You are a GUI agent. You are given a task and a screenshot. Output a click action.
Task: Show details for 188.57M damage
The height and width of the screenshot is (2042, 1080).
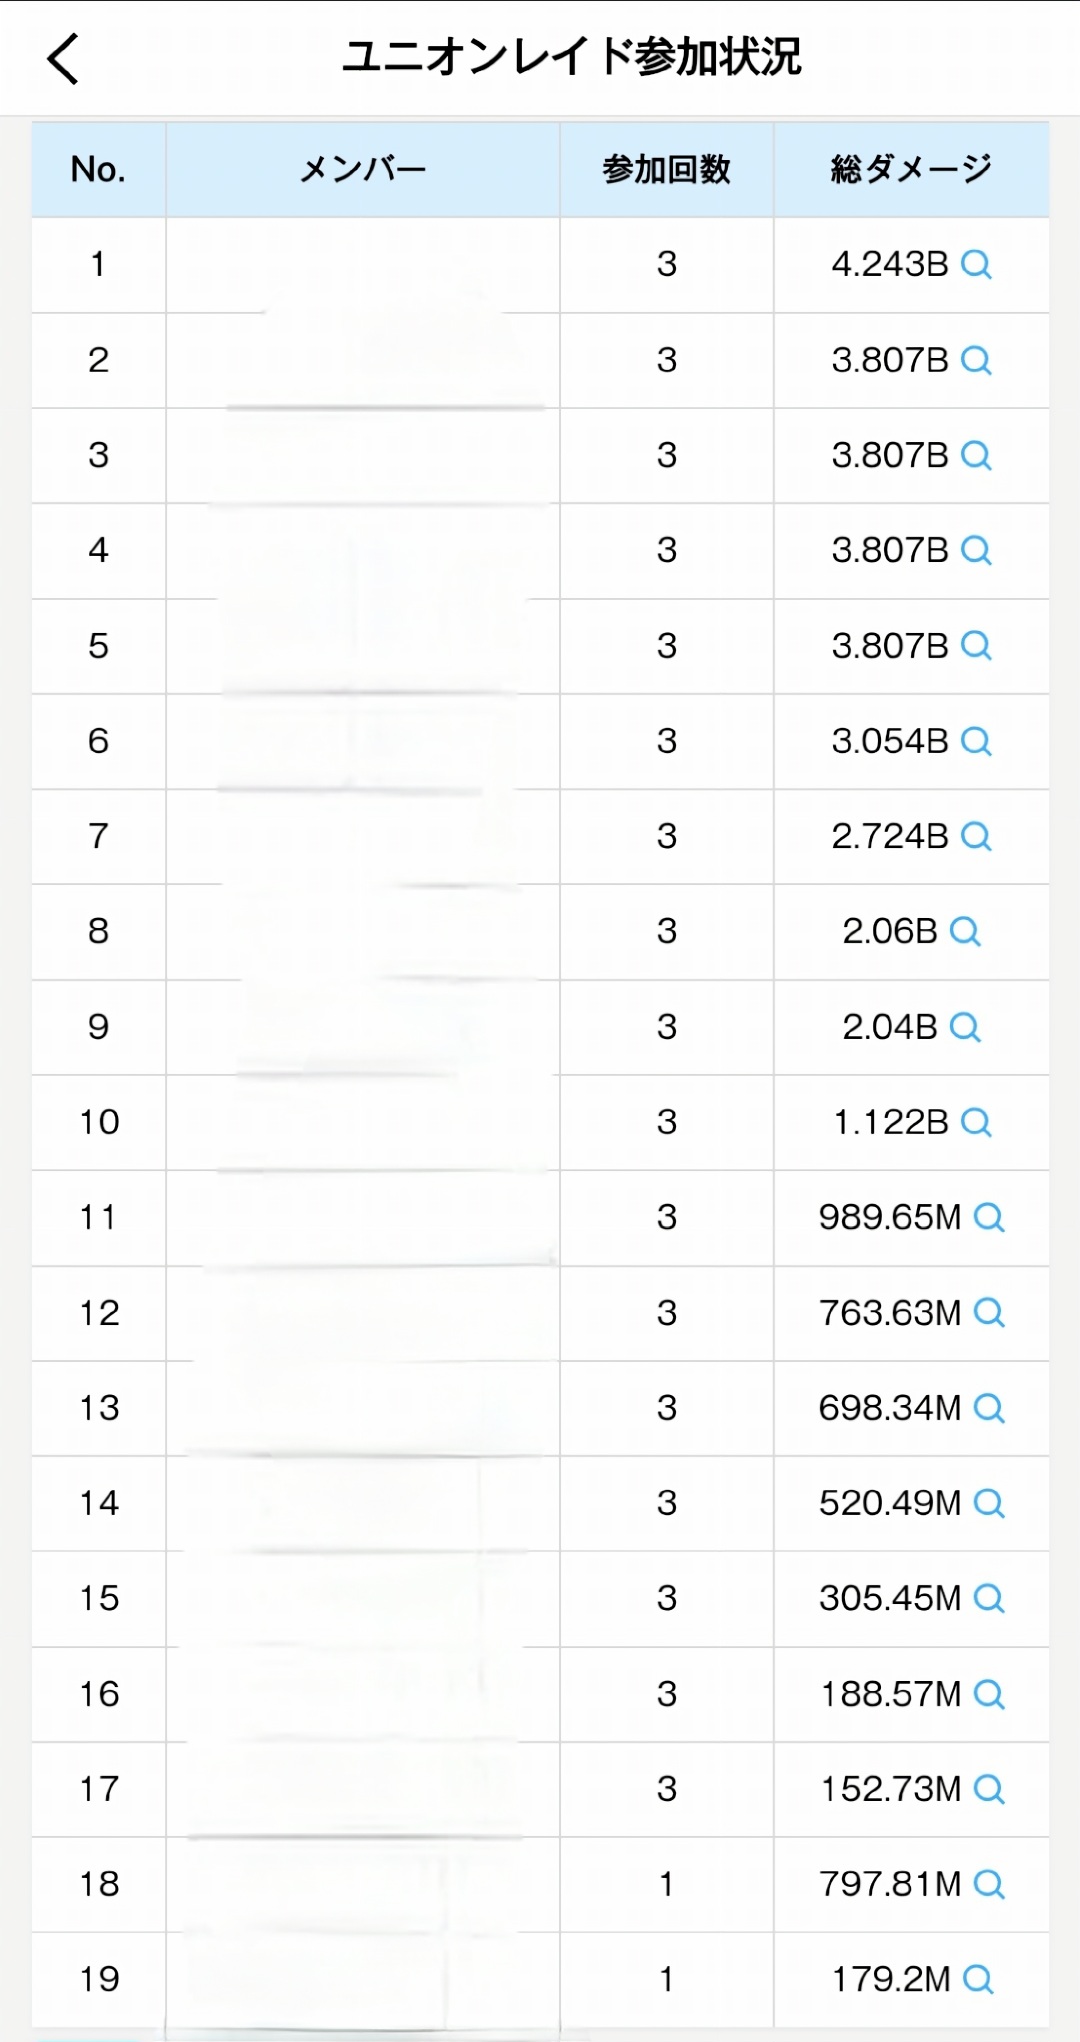tap(989, 1695)
